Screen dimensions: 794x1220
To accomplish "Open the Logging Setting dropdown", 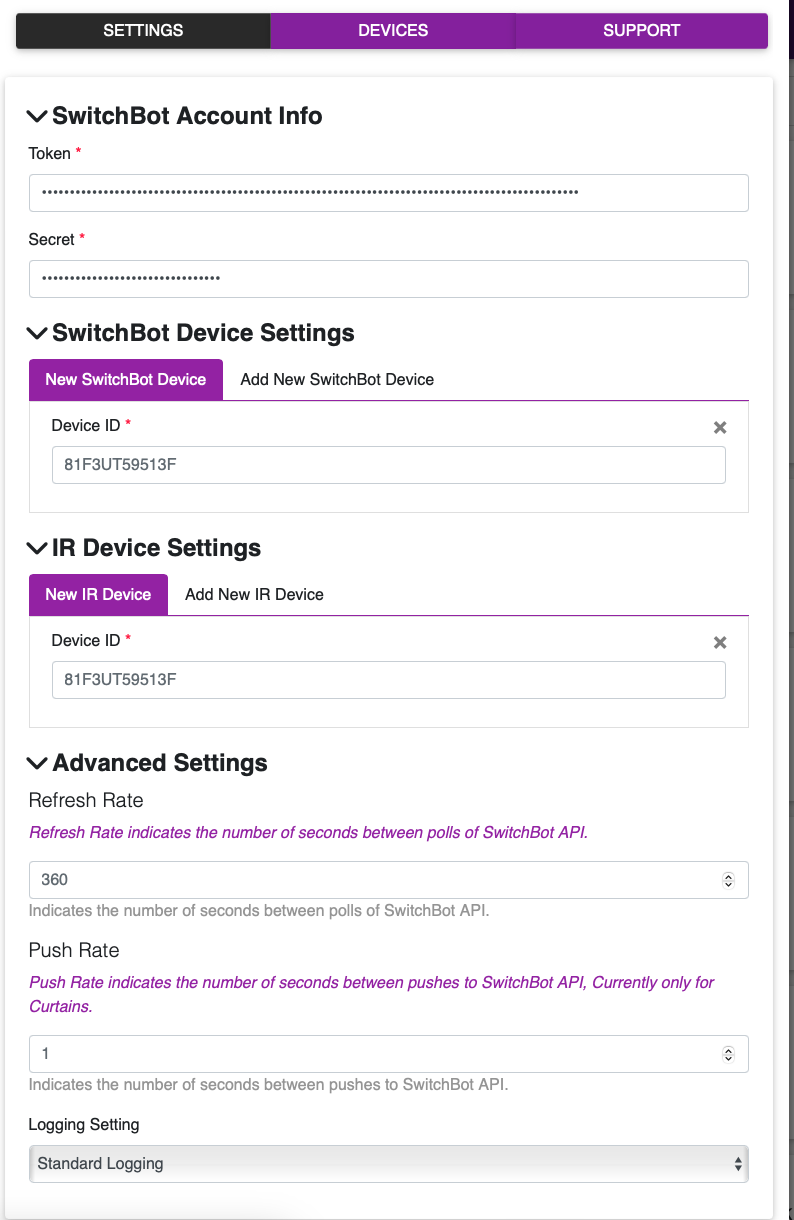I will pos(388,1163).
